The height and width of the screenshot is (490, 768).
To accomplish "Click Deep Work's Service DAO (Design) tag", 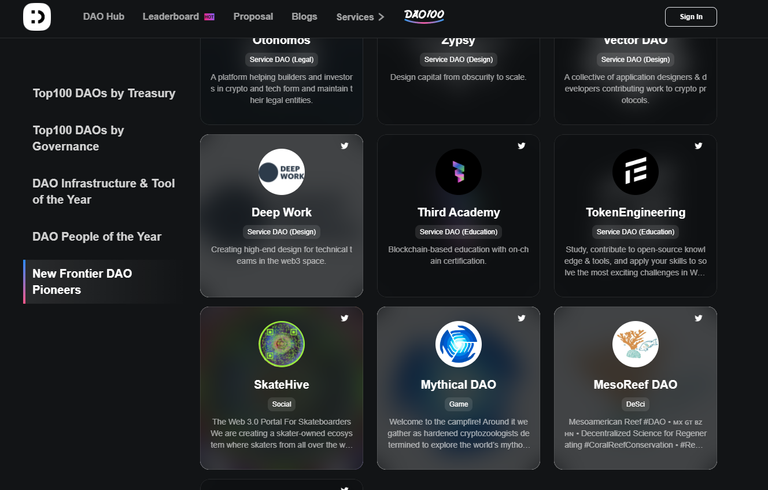I will (282, 232).
